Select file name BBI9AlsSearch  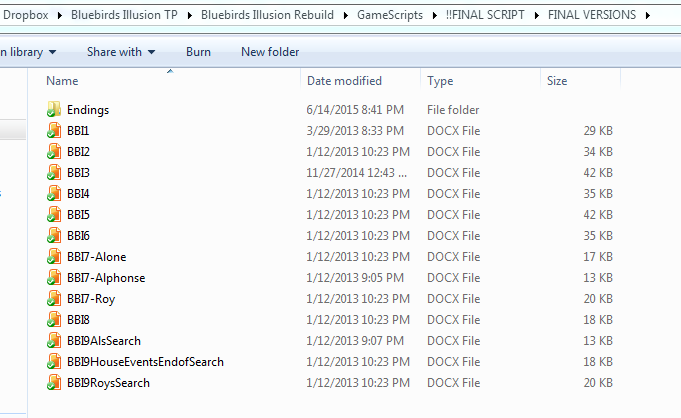click(104, 341)
